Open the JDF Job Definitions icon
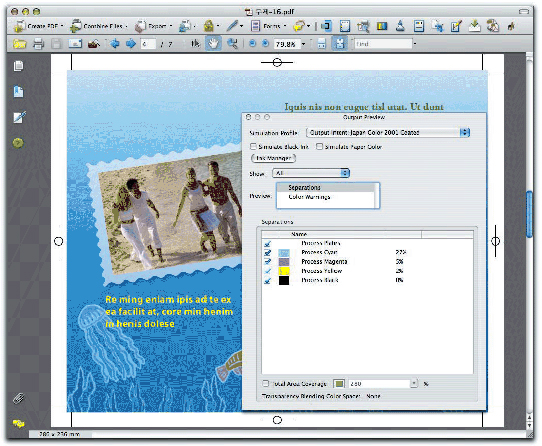The image size is (542, 446). (511, 26)
